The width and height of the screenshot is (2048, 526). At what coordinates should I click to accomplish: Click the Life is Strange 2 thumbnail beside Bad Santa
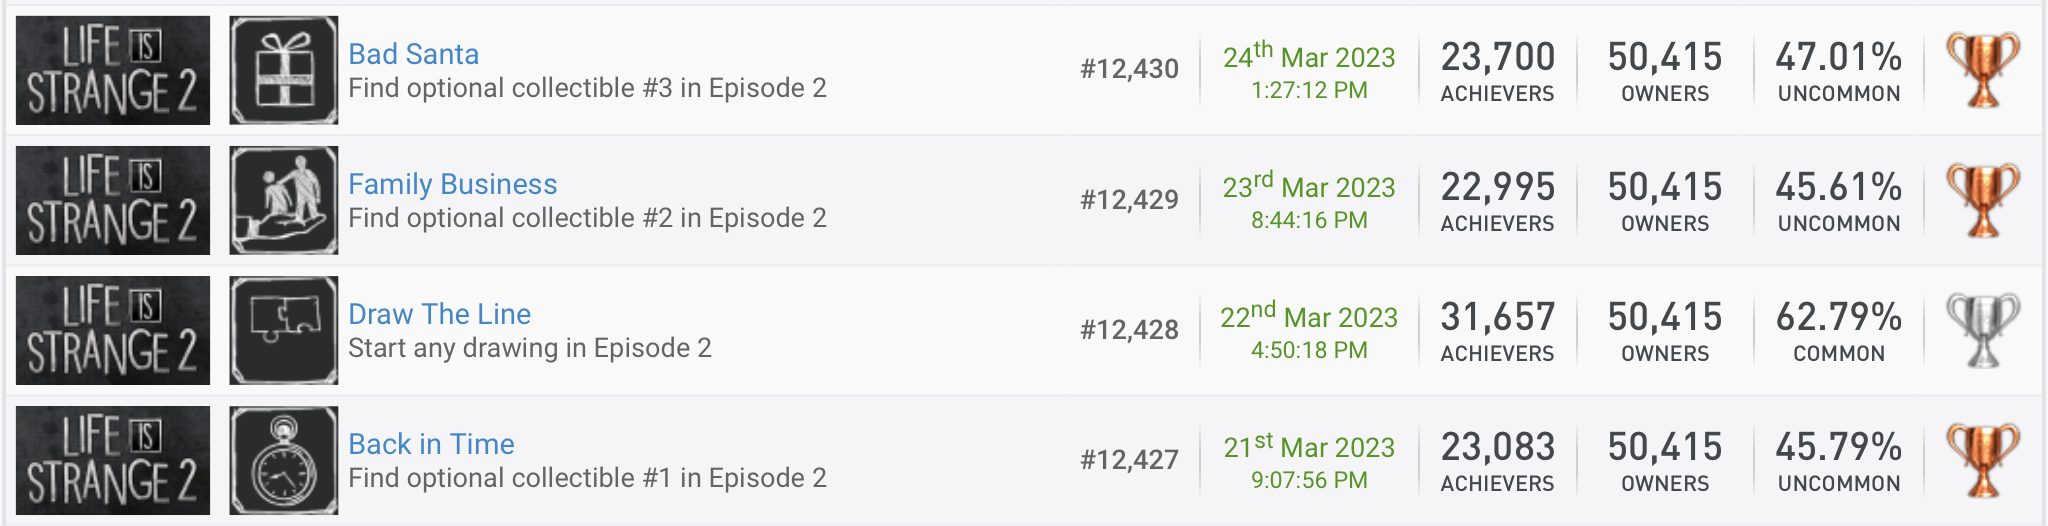pyautogui.click(x=113, y=70)
